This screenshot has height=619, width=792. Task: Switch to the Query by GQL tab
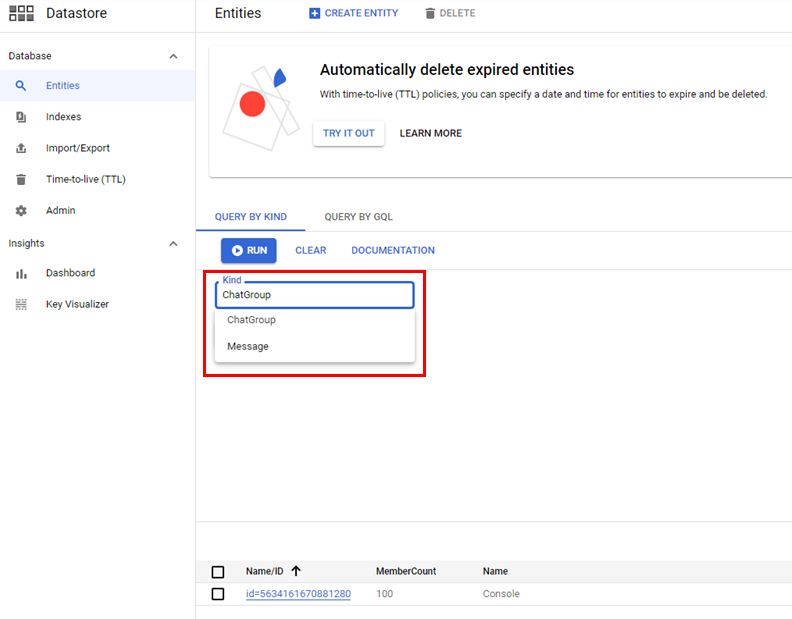click(x=359, y=217)
